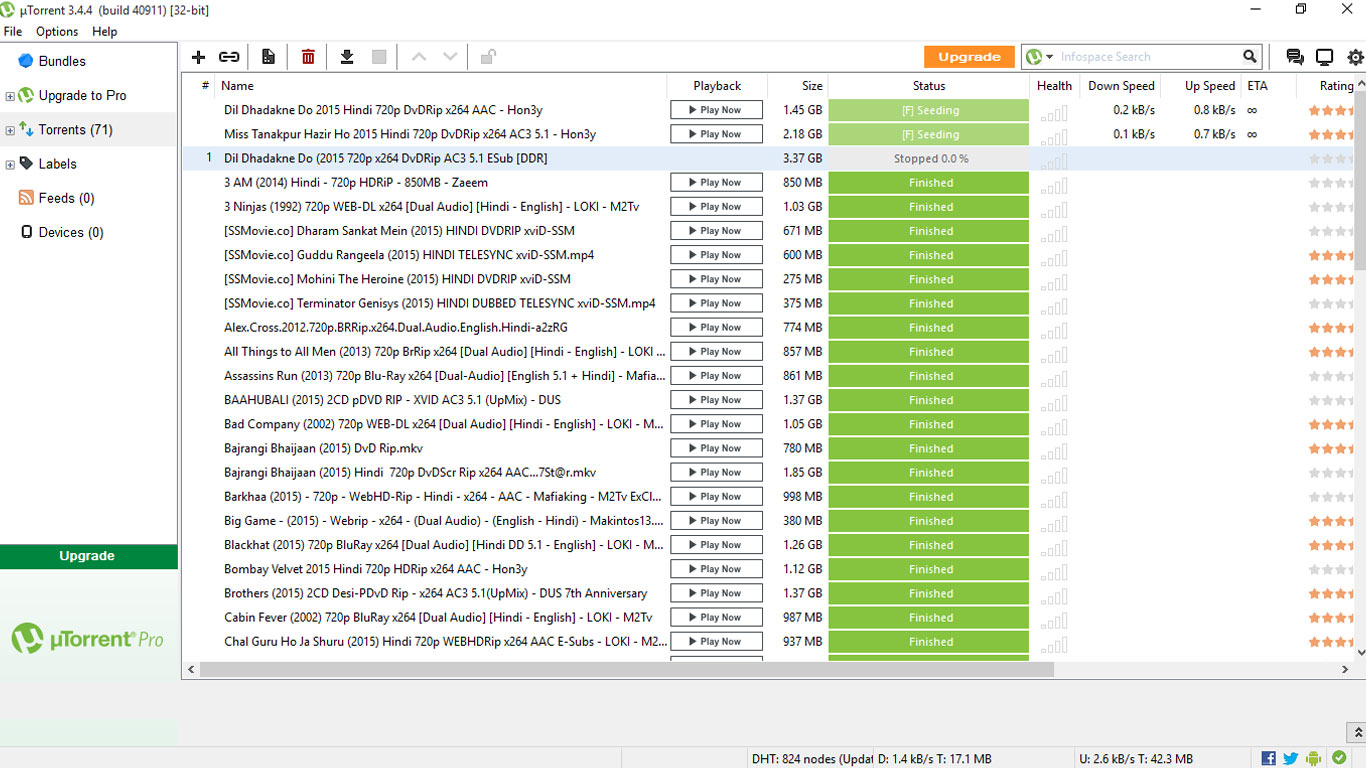The height and width of the screenshot is (768, 1366).
Task: Click the Add Torrent from URL link icon
Action: pos(229,57)
